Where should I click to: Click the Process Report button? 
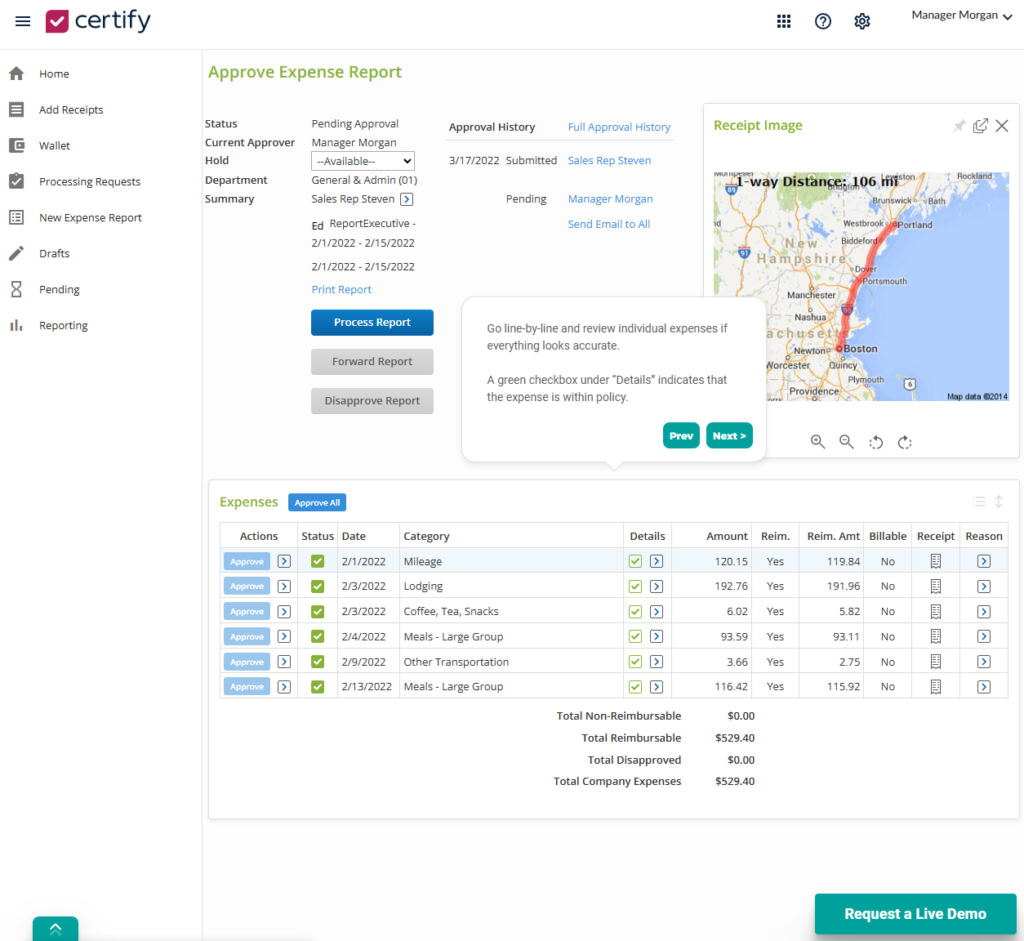click(372, 322)
